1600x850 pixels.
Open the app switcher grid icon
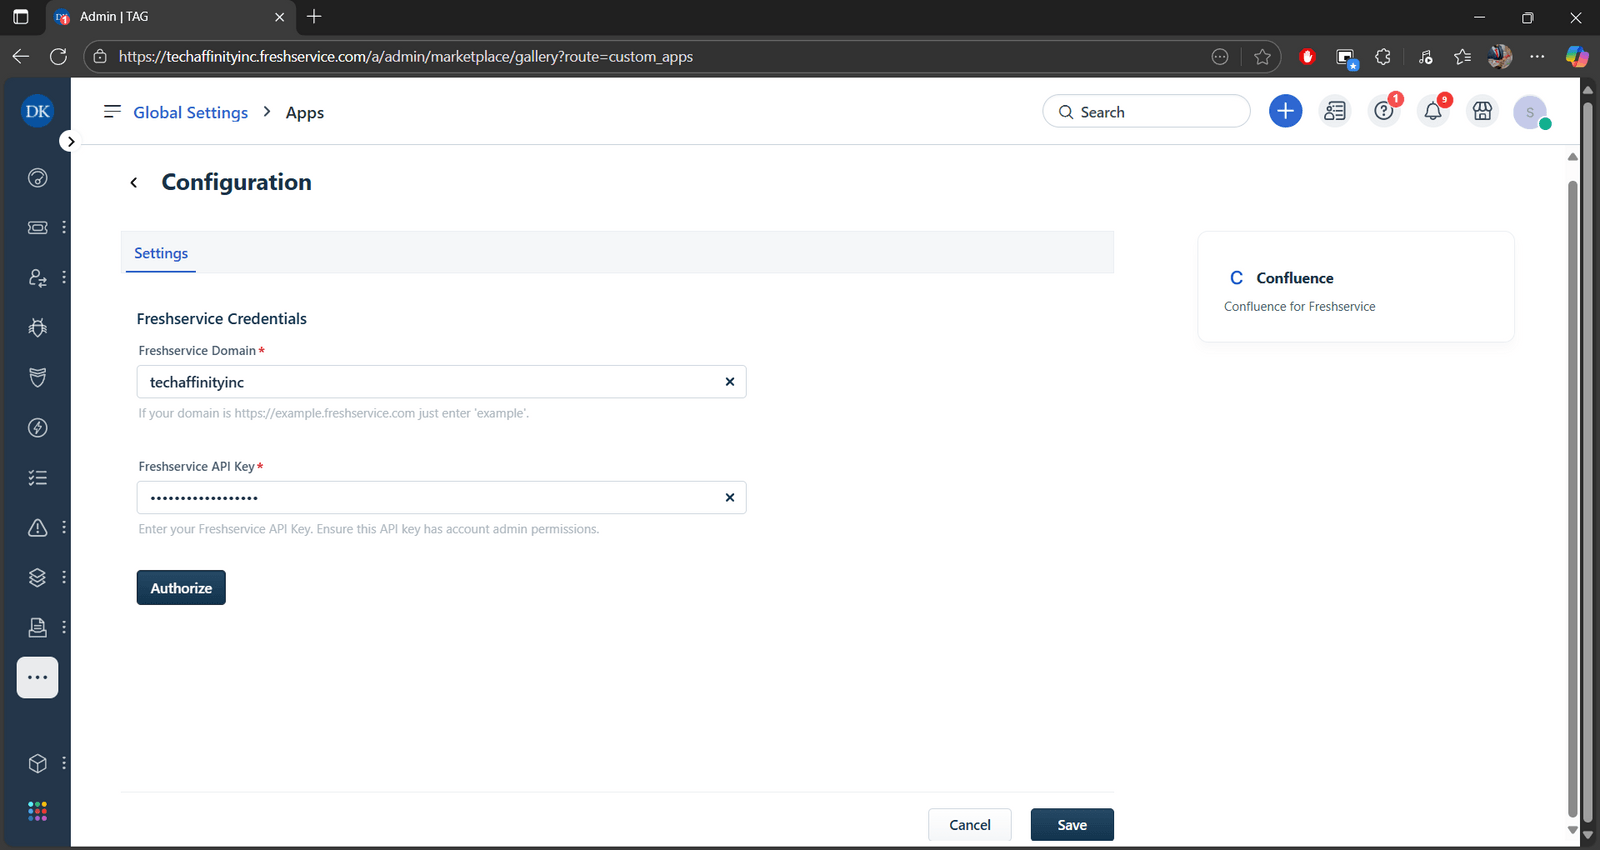(x=38, y=811)
